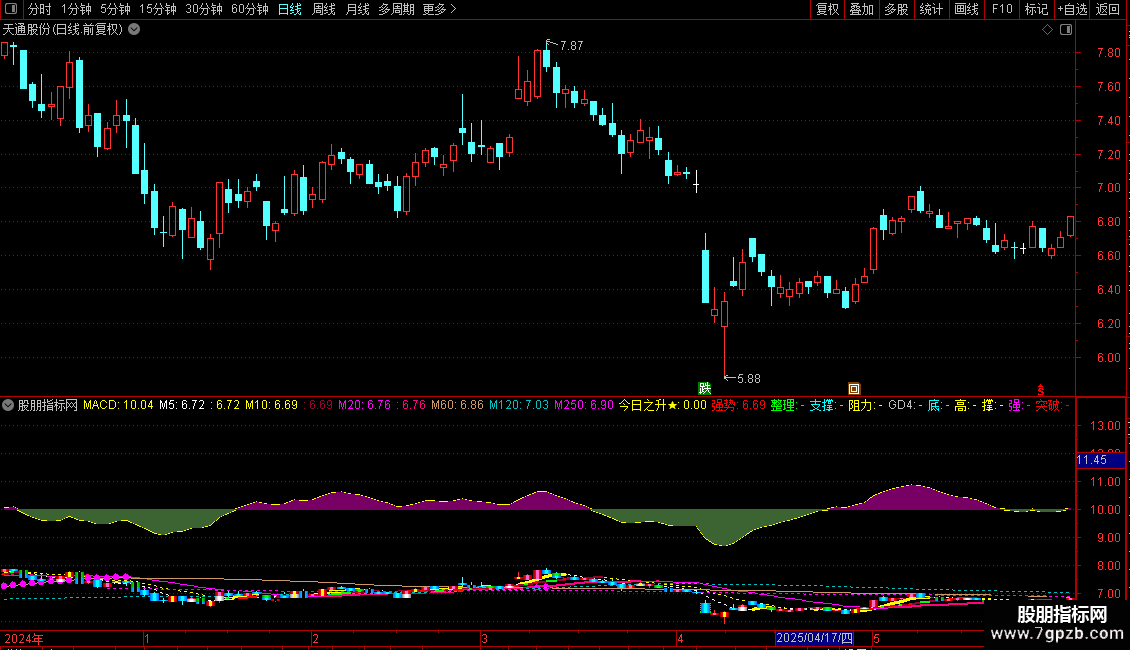The width and height of the screenshot is (1130, 650).
Task: Click the red $ marker icon
Action: [1041, 390]
